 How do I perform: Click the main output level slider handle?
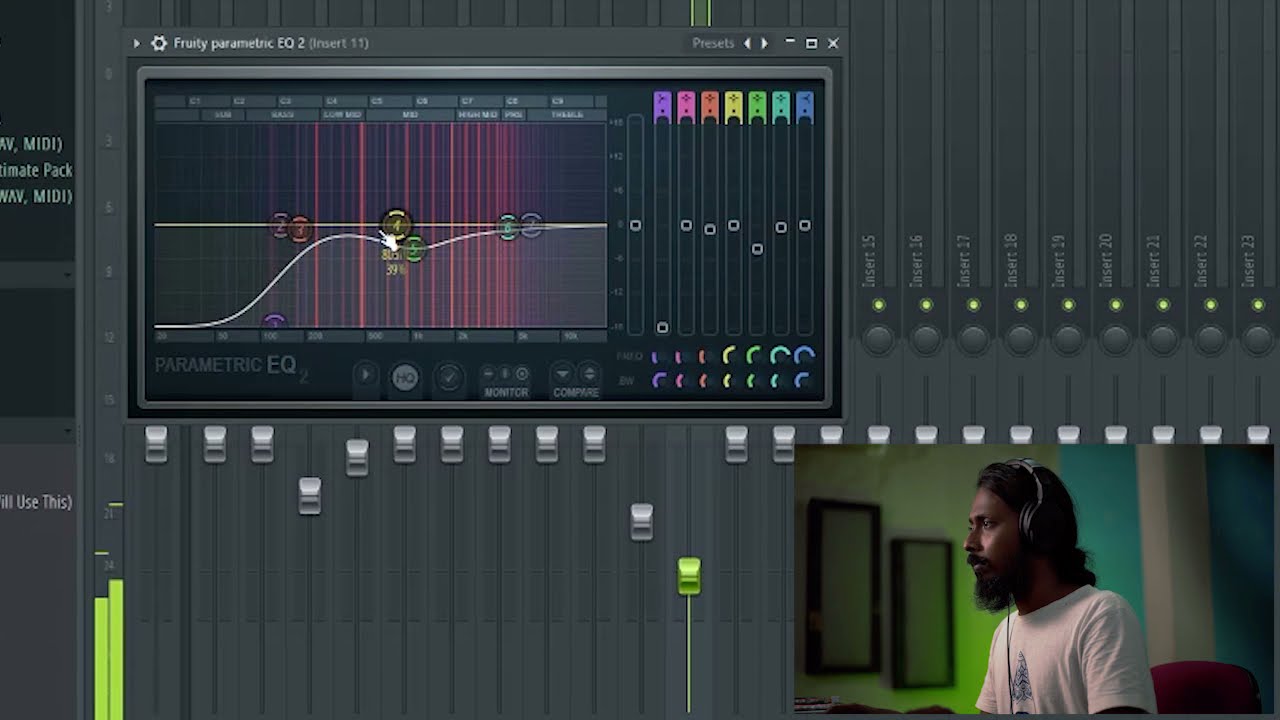click(635, 226)
